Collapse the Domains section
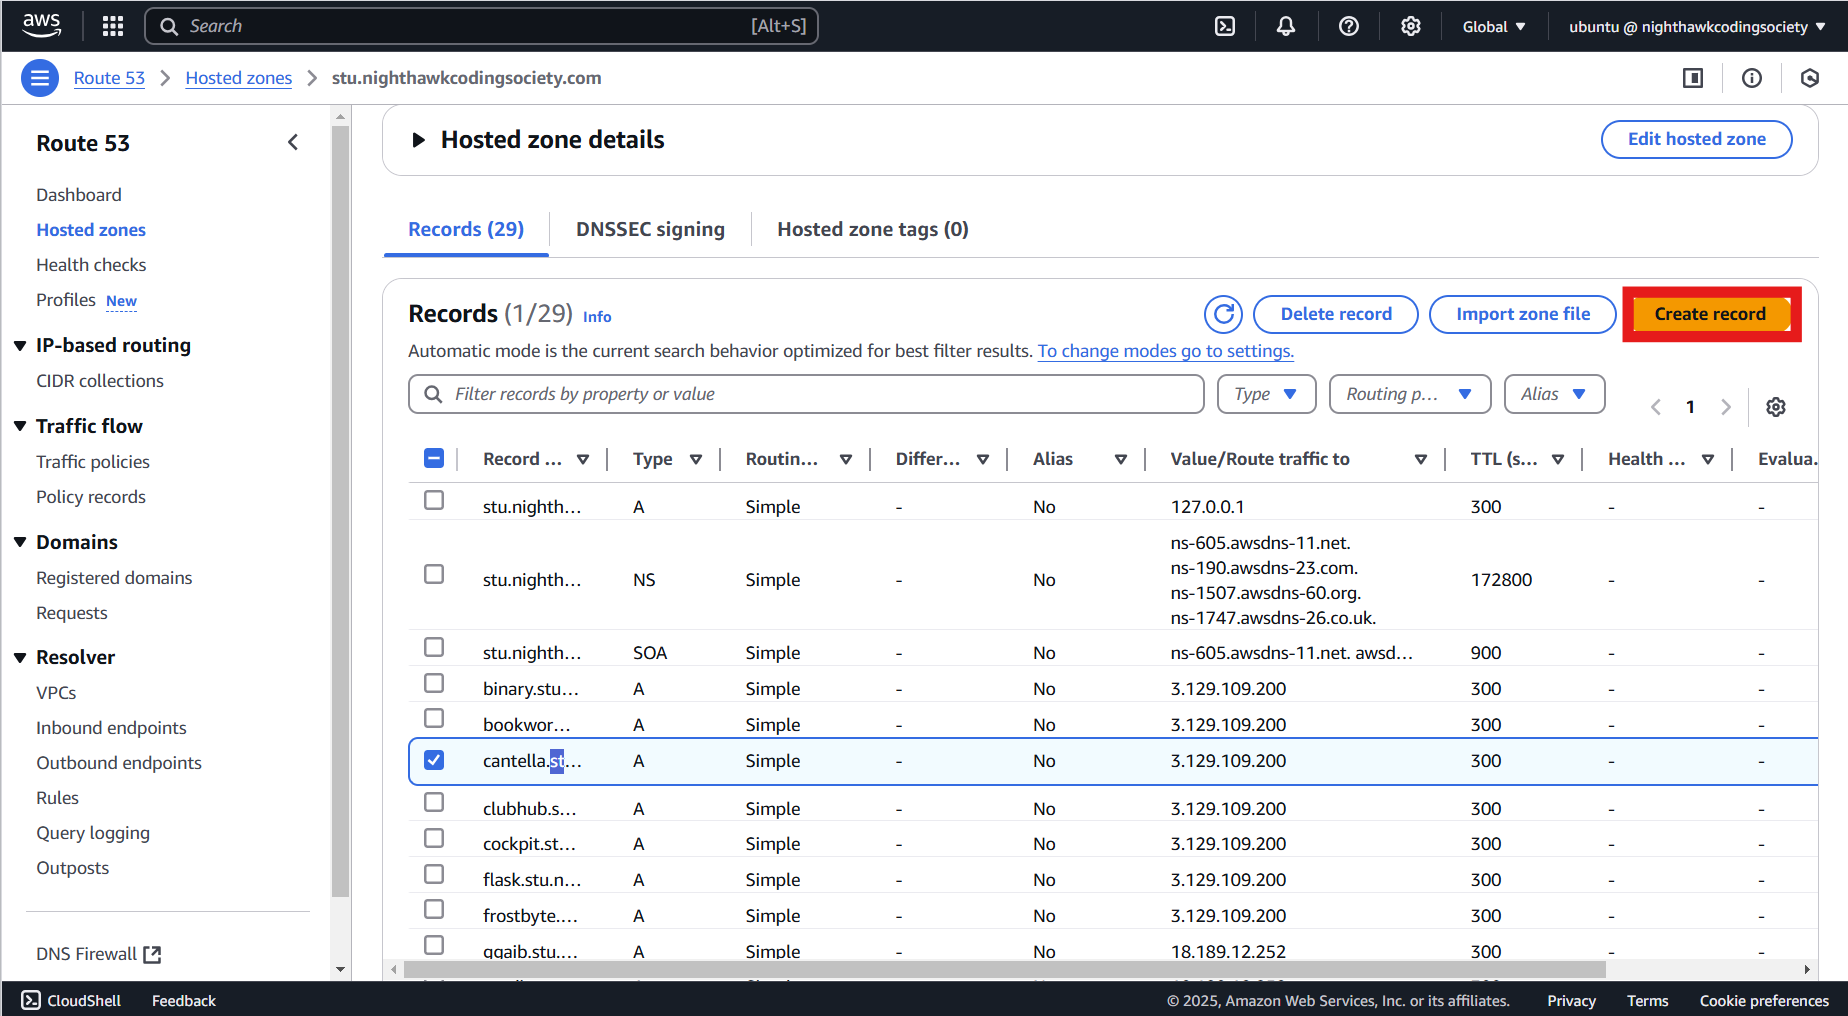The image size is (1848, 1016). (x=20, y=542)
